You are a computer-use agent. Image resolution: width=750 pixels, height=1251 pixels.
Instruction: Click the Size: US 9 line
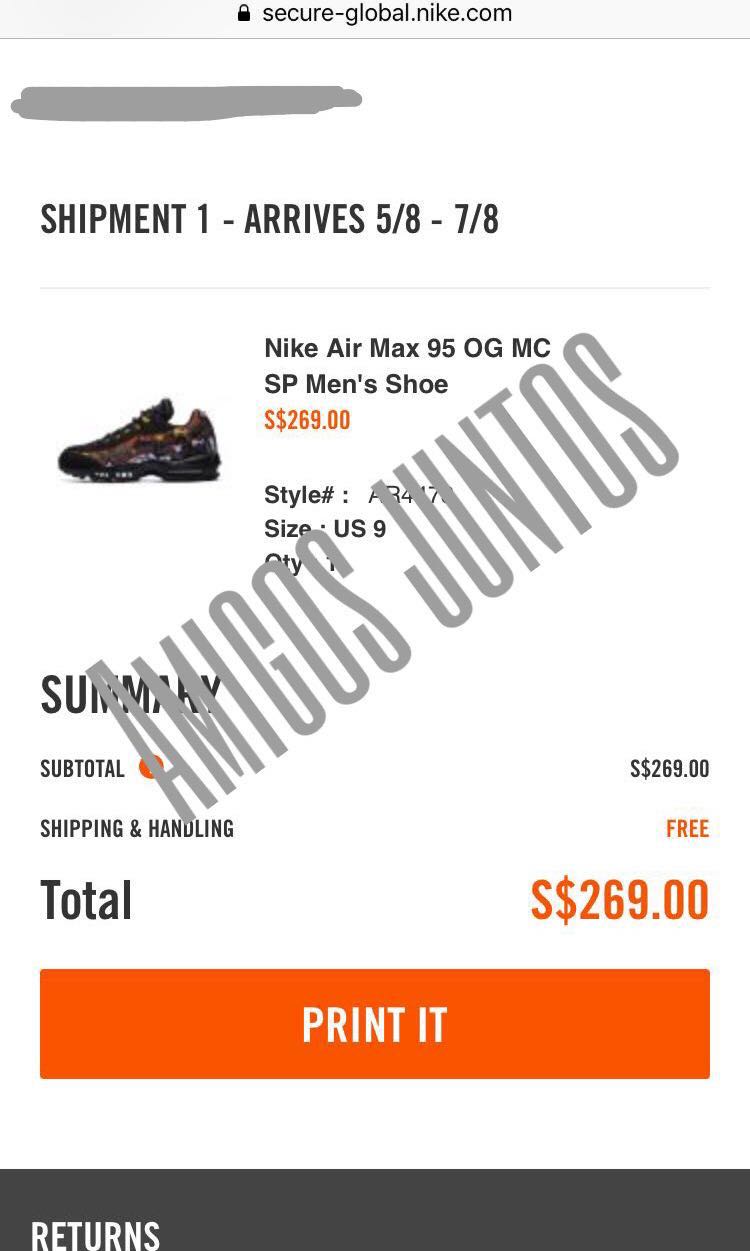[x=325, y=529]
